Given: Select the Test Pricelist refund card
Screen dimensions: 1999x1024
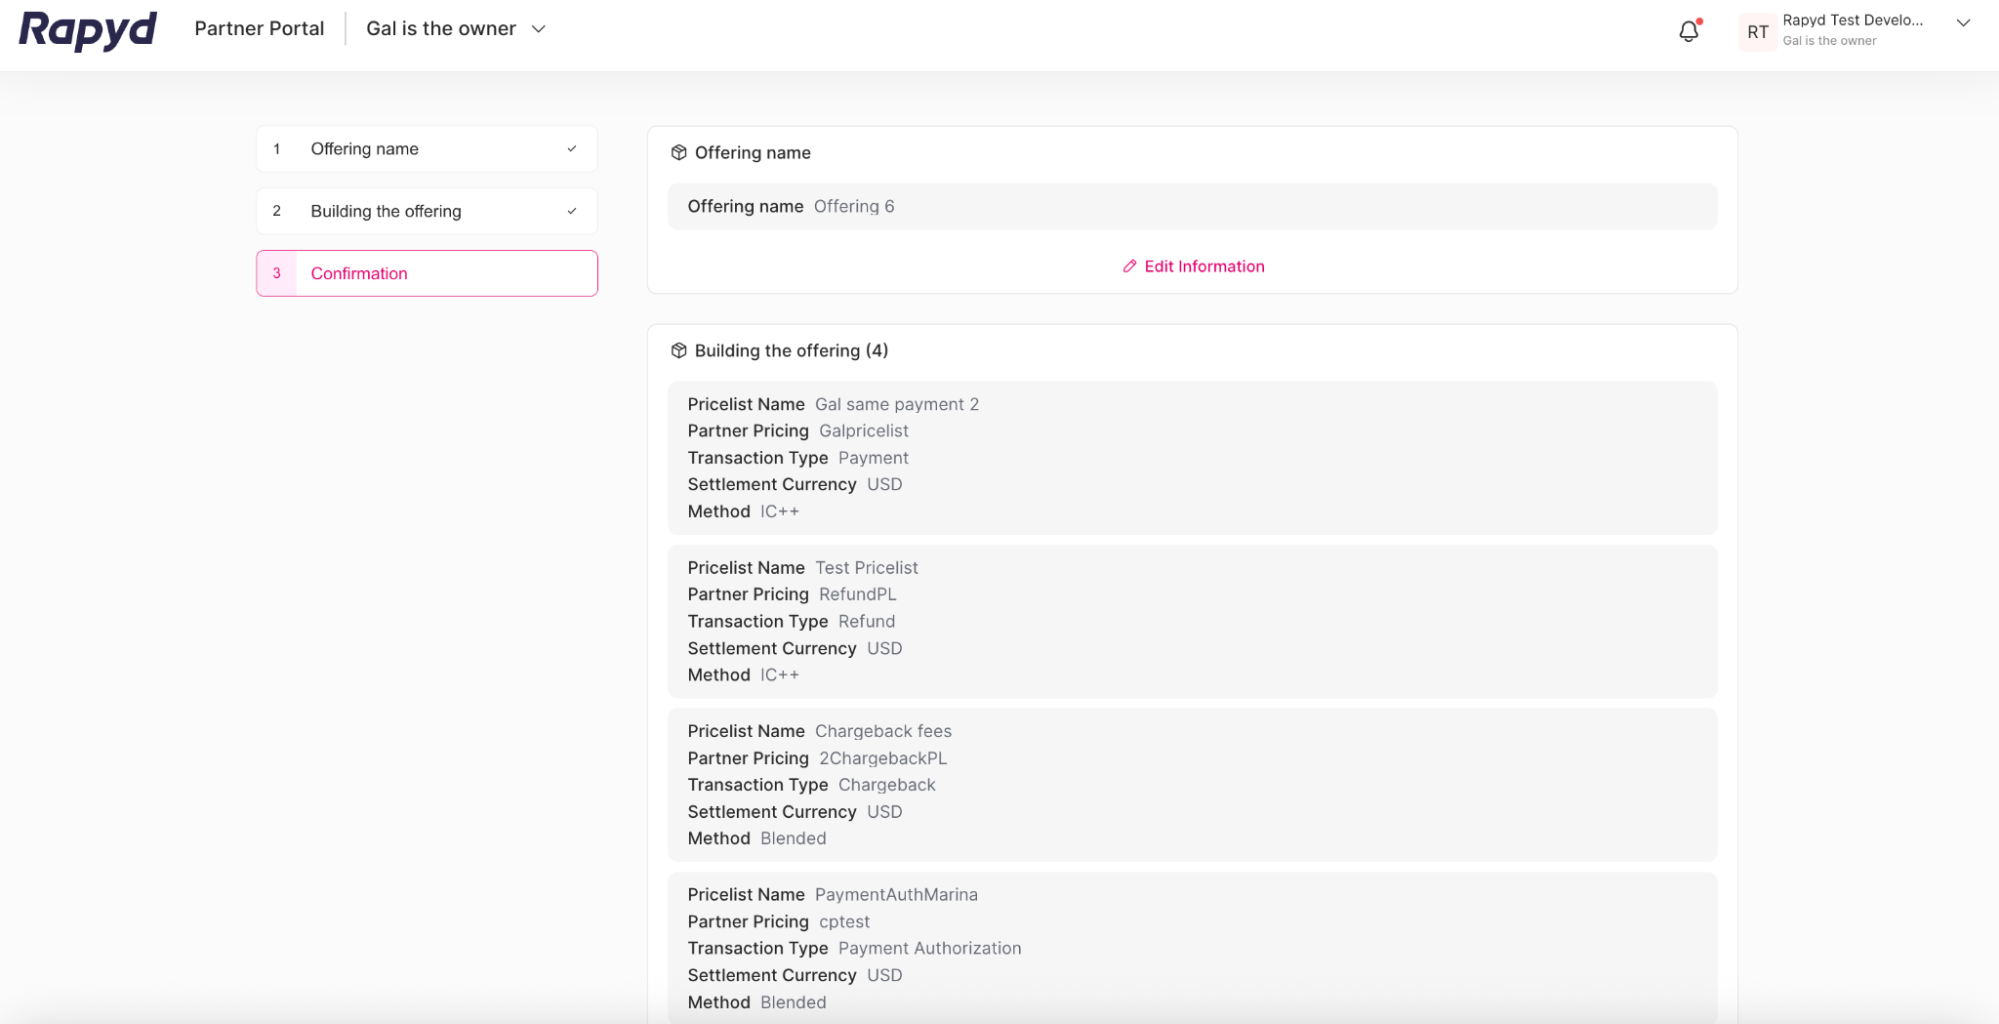Looking at the screenshot, I should tap(1192, 621).
